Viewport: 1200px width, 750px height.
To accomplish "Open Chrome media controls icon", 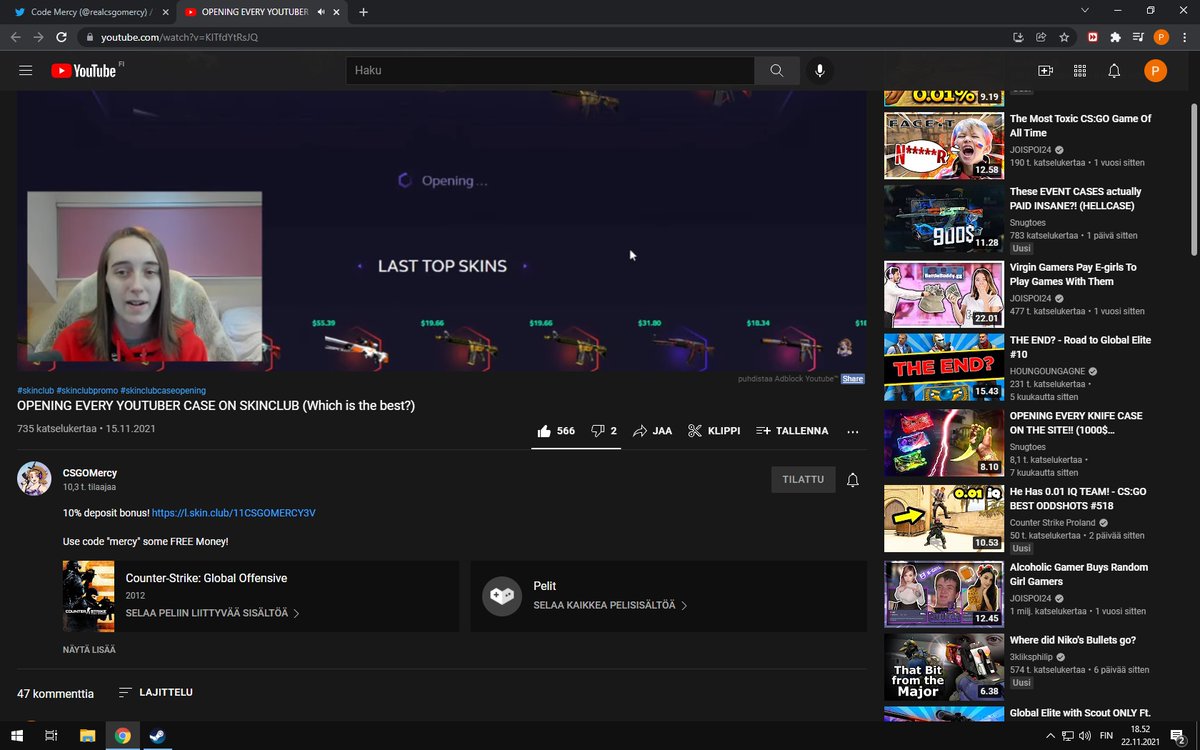I will (1138, 37).
